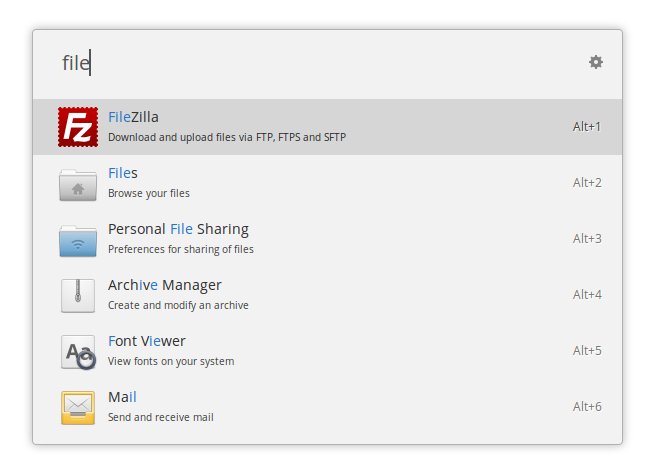
Task: Click the Mail envelope icon
Action: [78, 407]
